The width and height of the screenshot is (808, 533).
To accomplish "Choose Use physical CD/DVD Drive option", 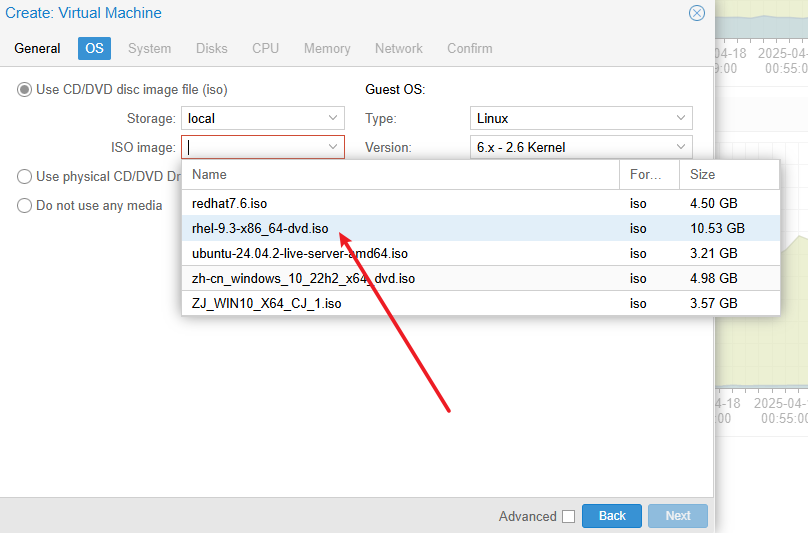I will (24, 177).
